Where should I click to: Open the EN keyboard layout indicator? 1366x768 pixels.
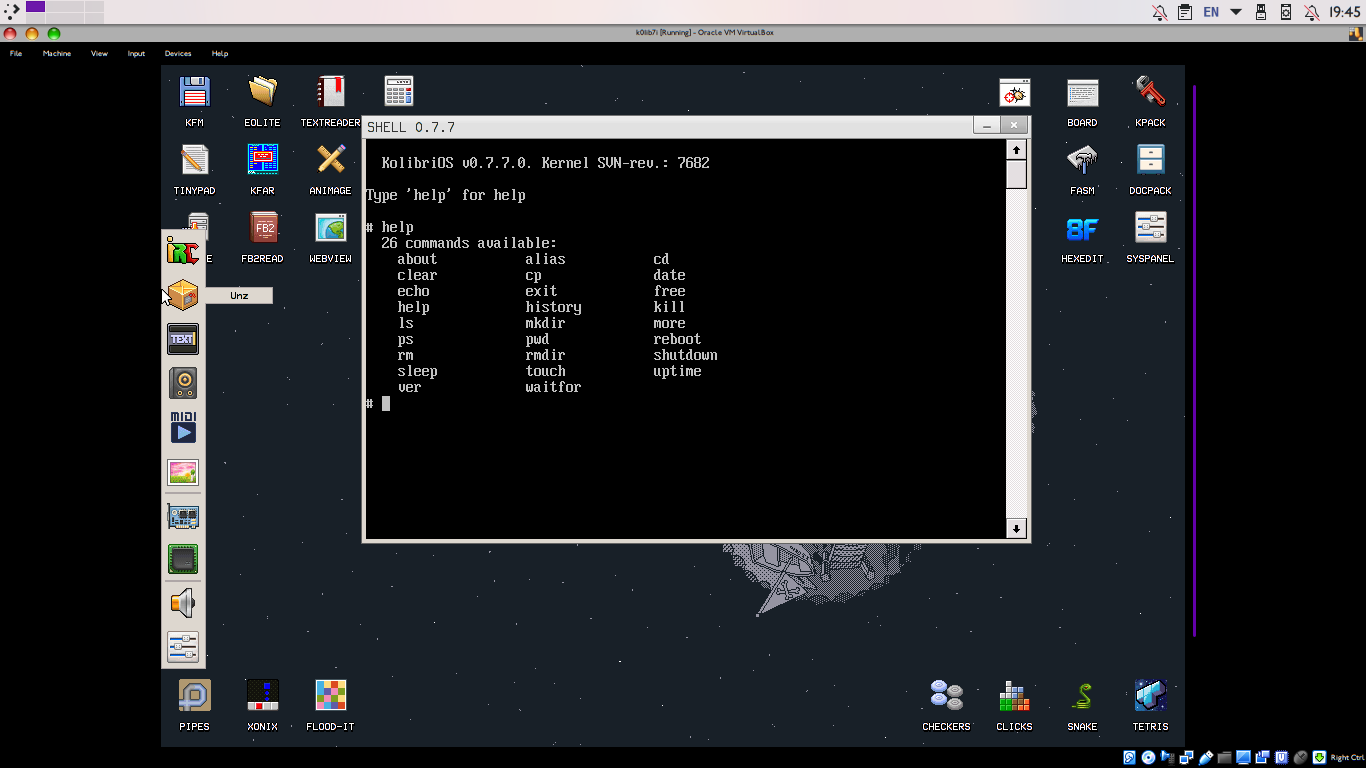pos(1211,12)
